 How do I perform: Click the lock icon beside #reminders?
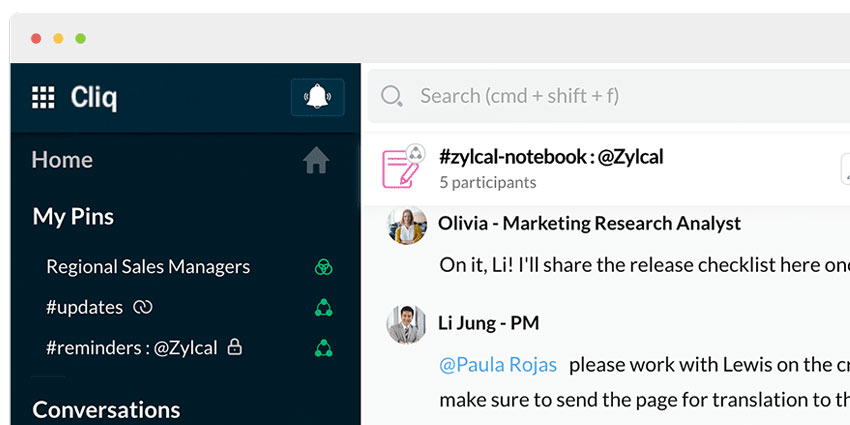(235, 347)
